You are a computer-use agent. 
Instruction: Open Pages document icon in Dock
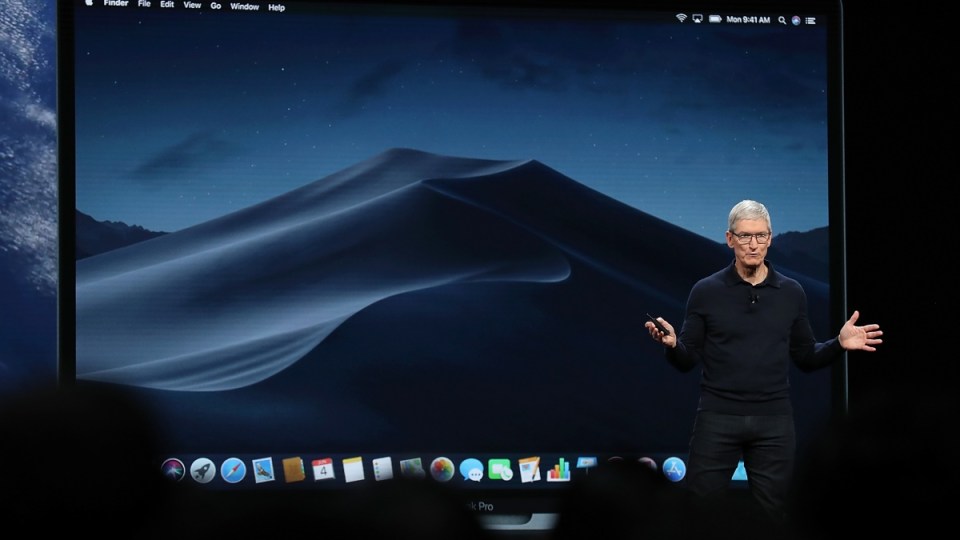tap(530, 470)
